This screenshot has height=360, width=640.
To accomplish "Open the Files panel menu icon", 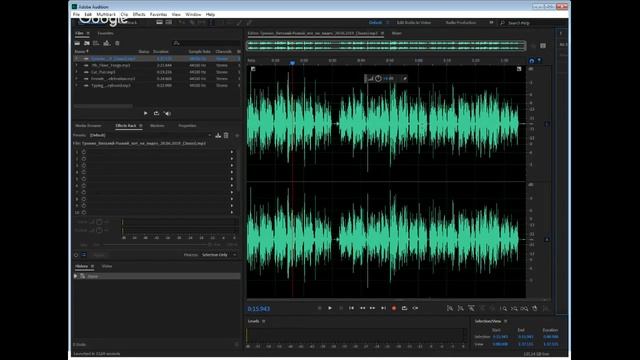I will coord(88,33).
